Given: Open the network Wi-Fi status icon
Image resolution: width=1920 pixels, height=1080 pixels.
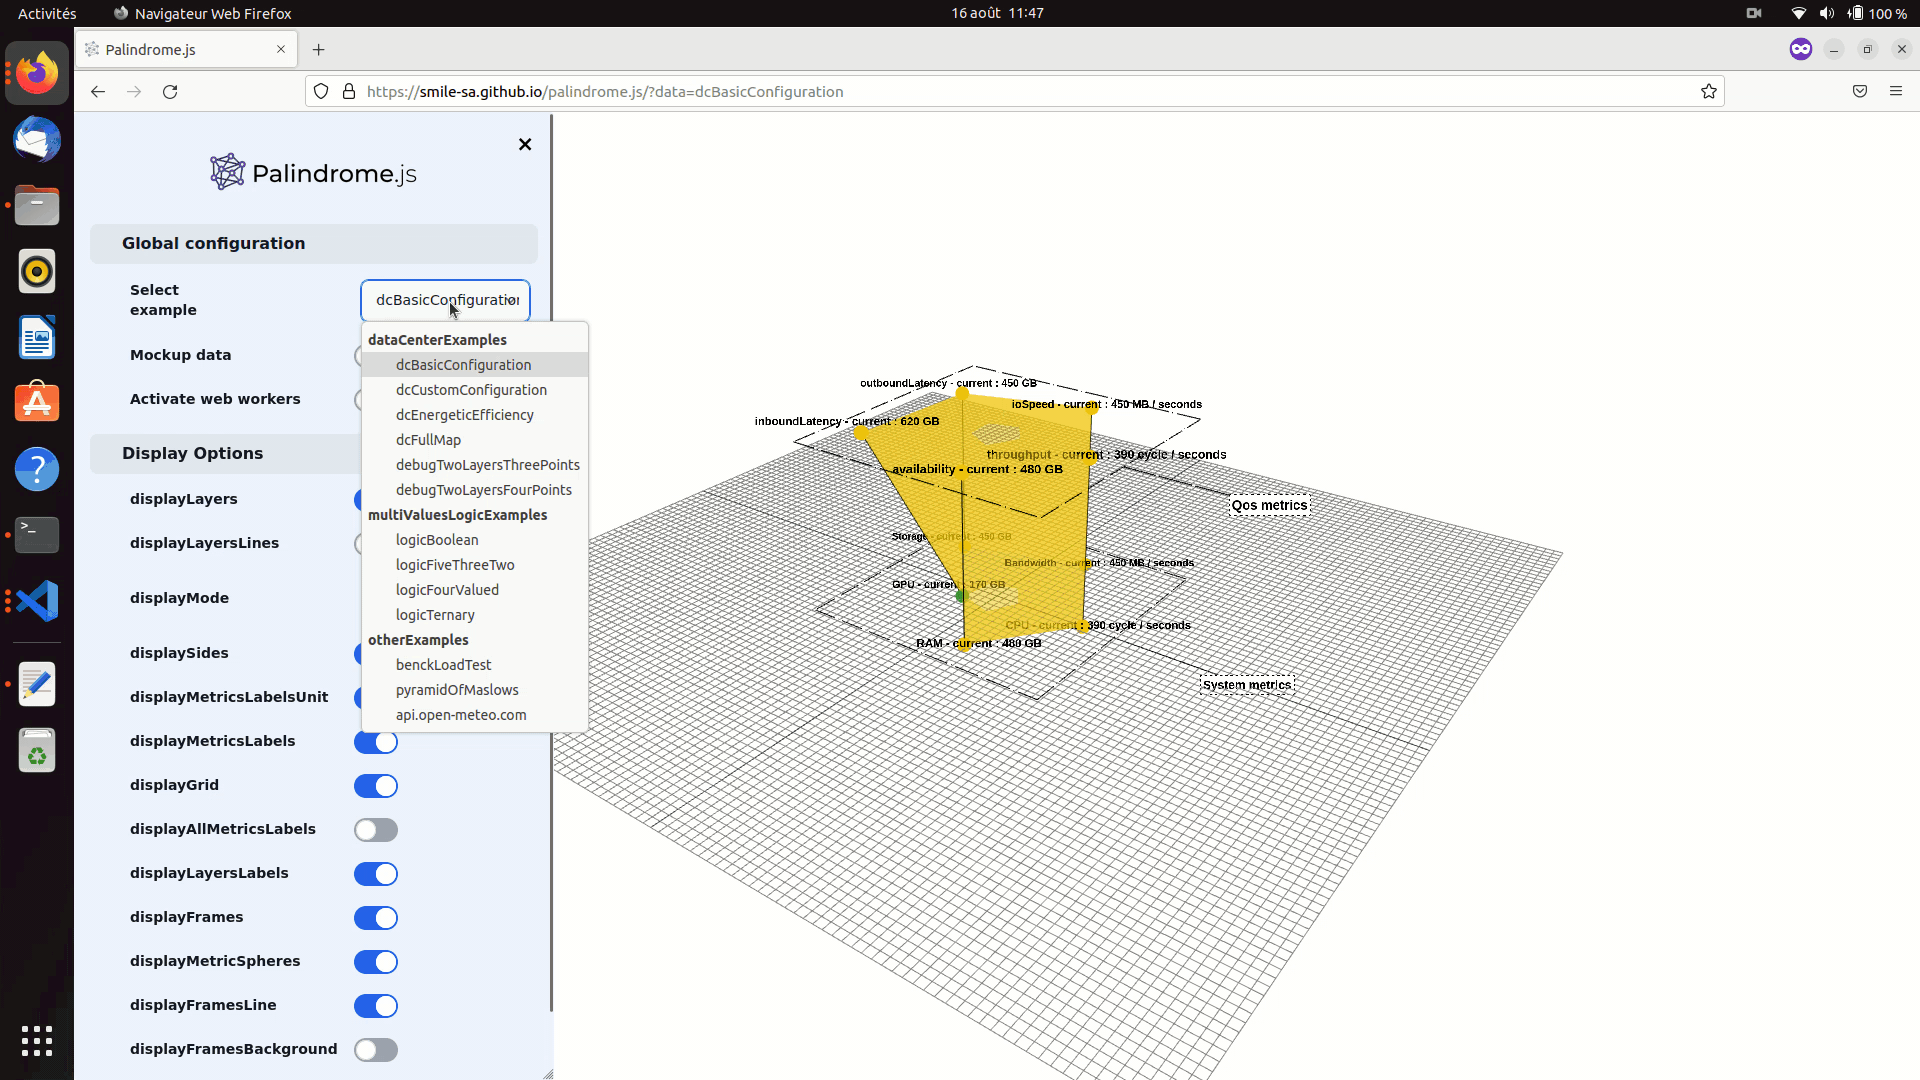Looking at the screenshot, I should [x=1798, y=13].
